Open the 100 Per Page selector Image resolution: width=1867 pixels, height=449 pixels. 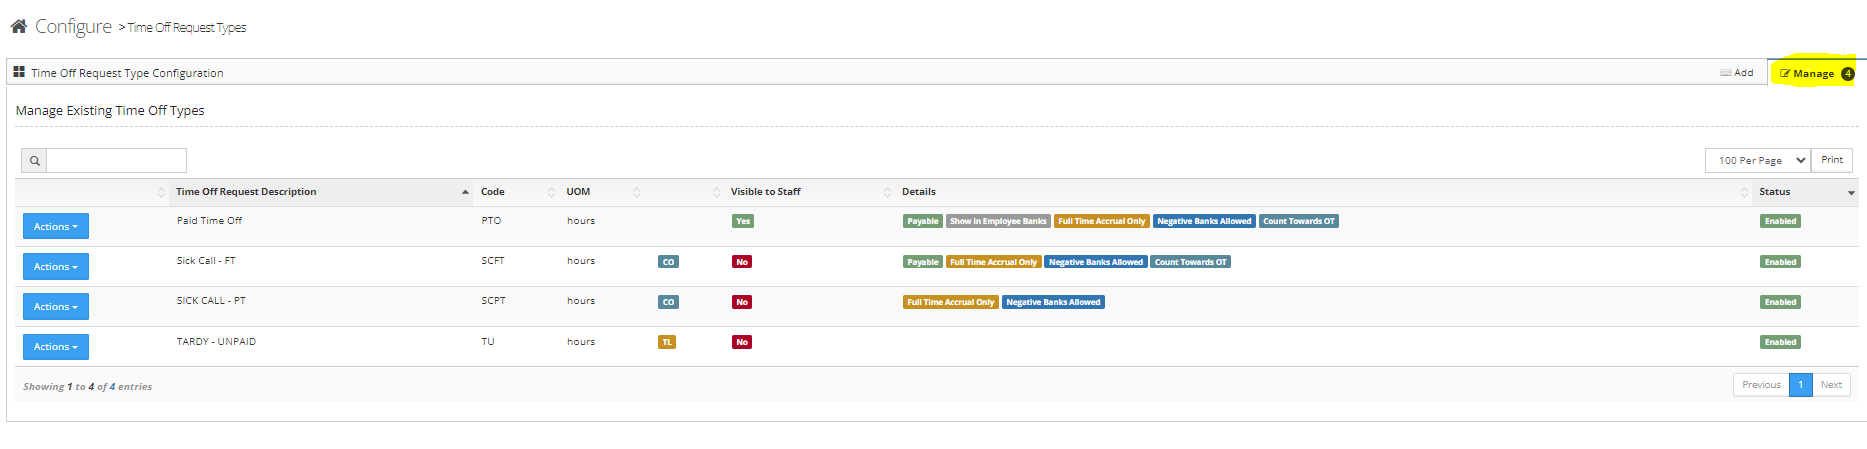[1757, 160]
